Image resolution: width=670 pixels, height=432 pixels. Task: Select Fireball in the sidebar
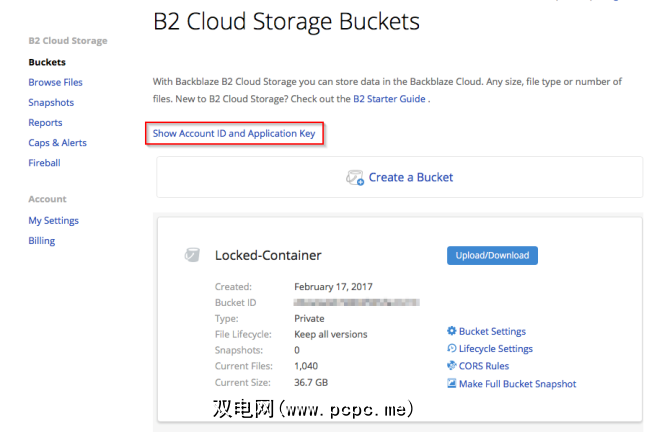(x=44, y=162)
